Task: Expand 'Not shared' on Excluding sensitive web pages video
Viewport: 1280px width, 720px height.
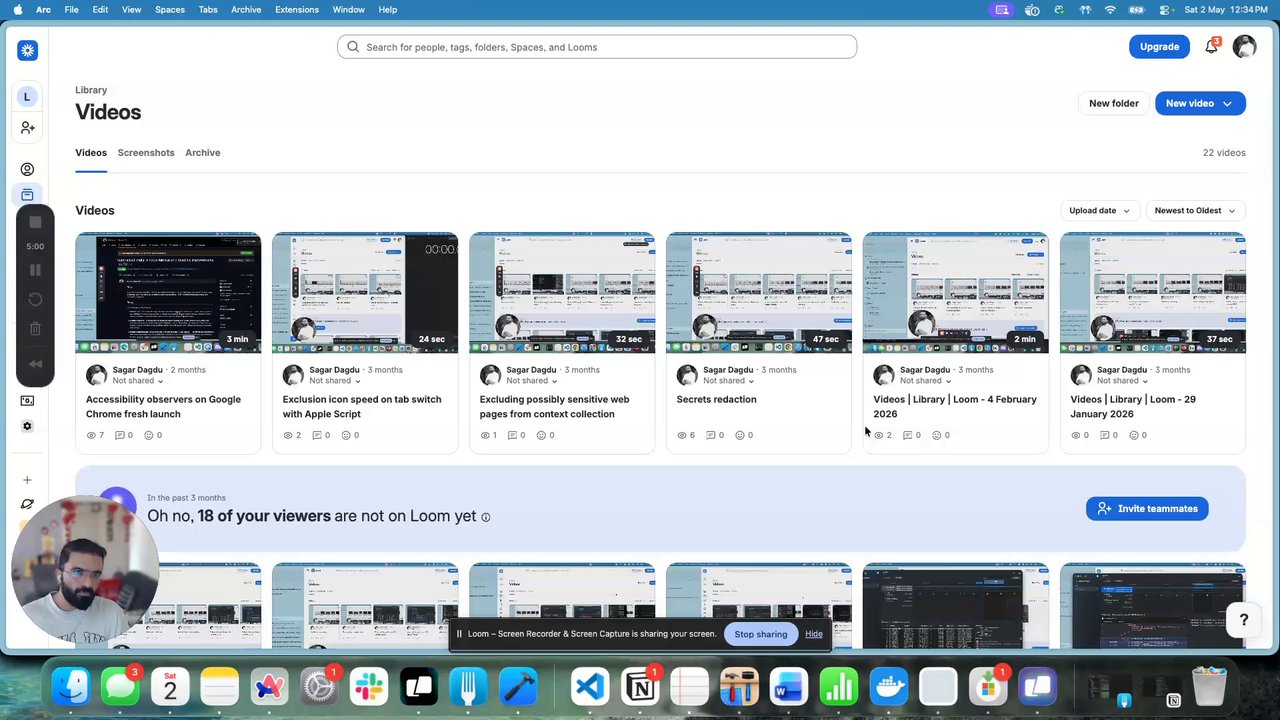Action: point(531,381)
